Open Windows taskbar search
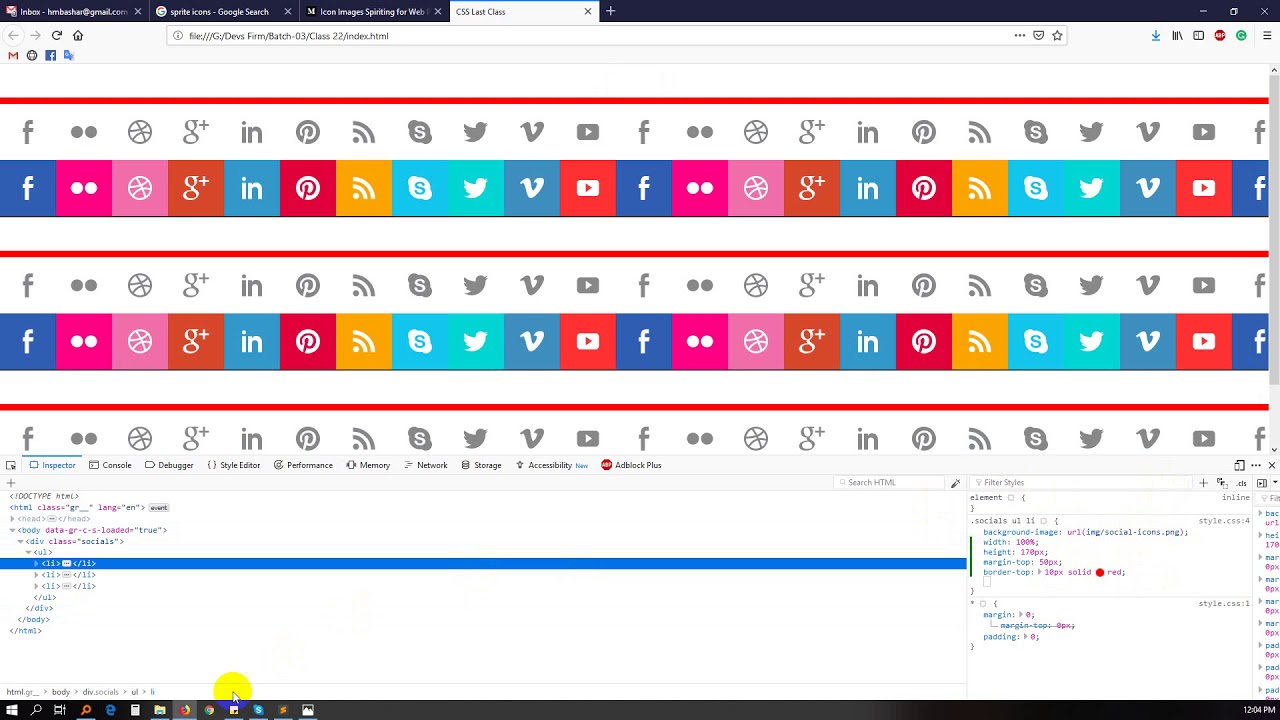 click(x=36, y=710)
